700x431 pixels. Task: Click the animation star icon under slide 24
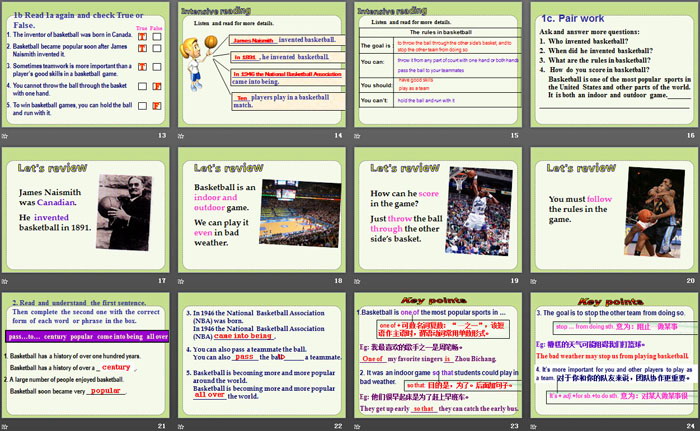pos(533,427)
